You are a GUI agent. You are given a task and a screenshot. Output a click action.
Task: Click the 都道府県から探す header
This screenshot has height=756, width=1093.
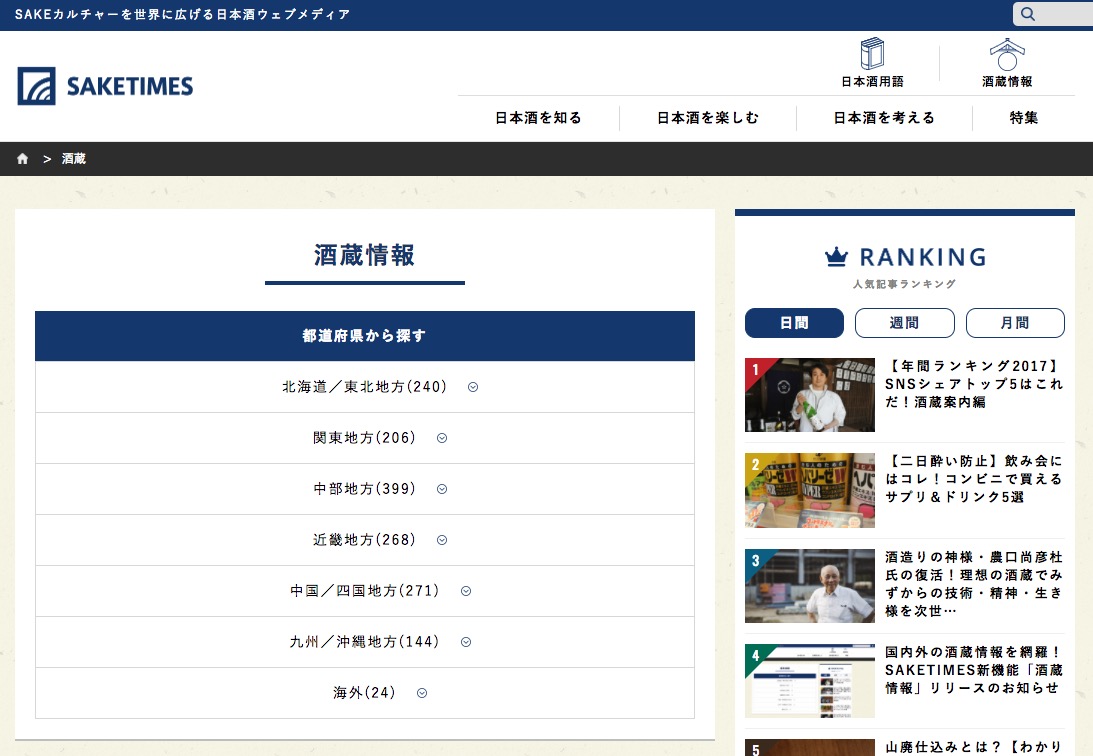click(365, 336)
